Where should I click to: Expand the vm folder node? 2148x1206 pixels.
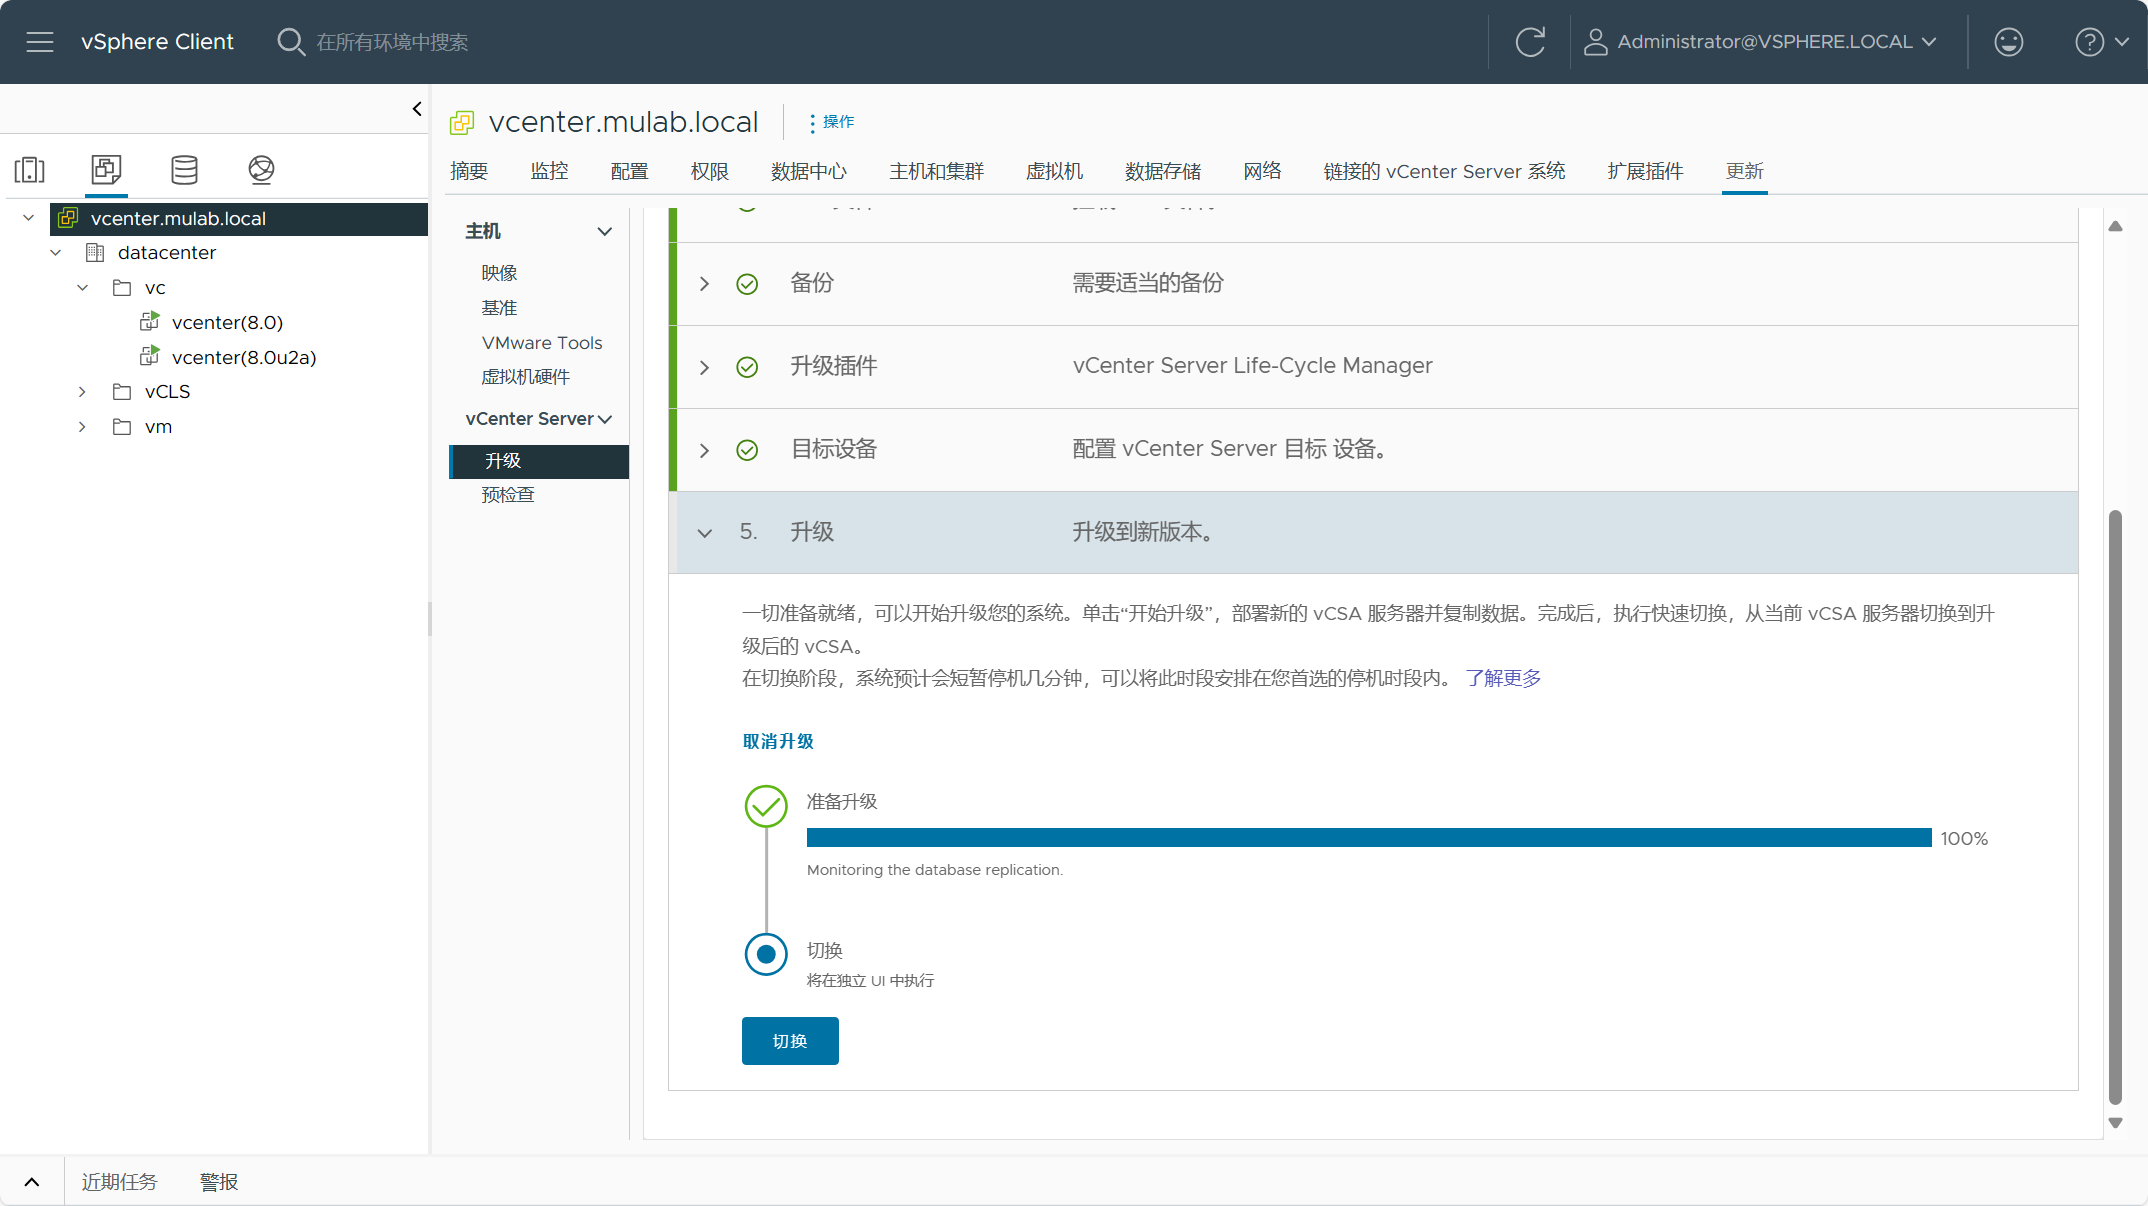click(83, 427)
